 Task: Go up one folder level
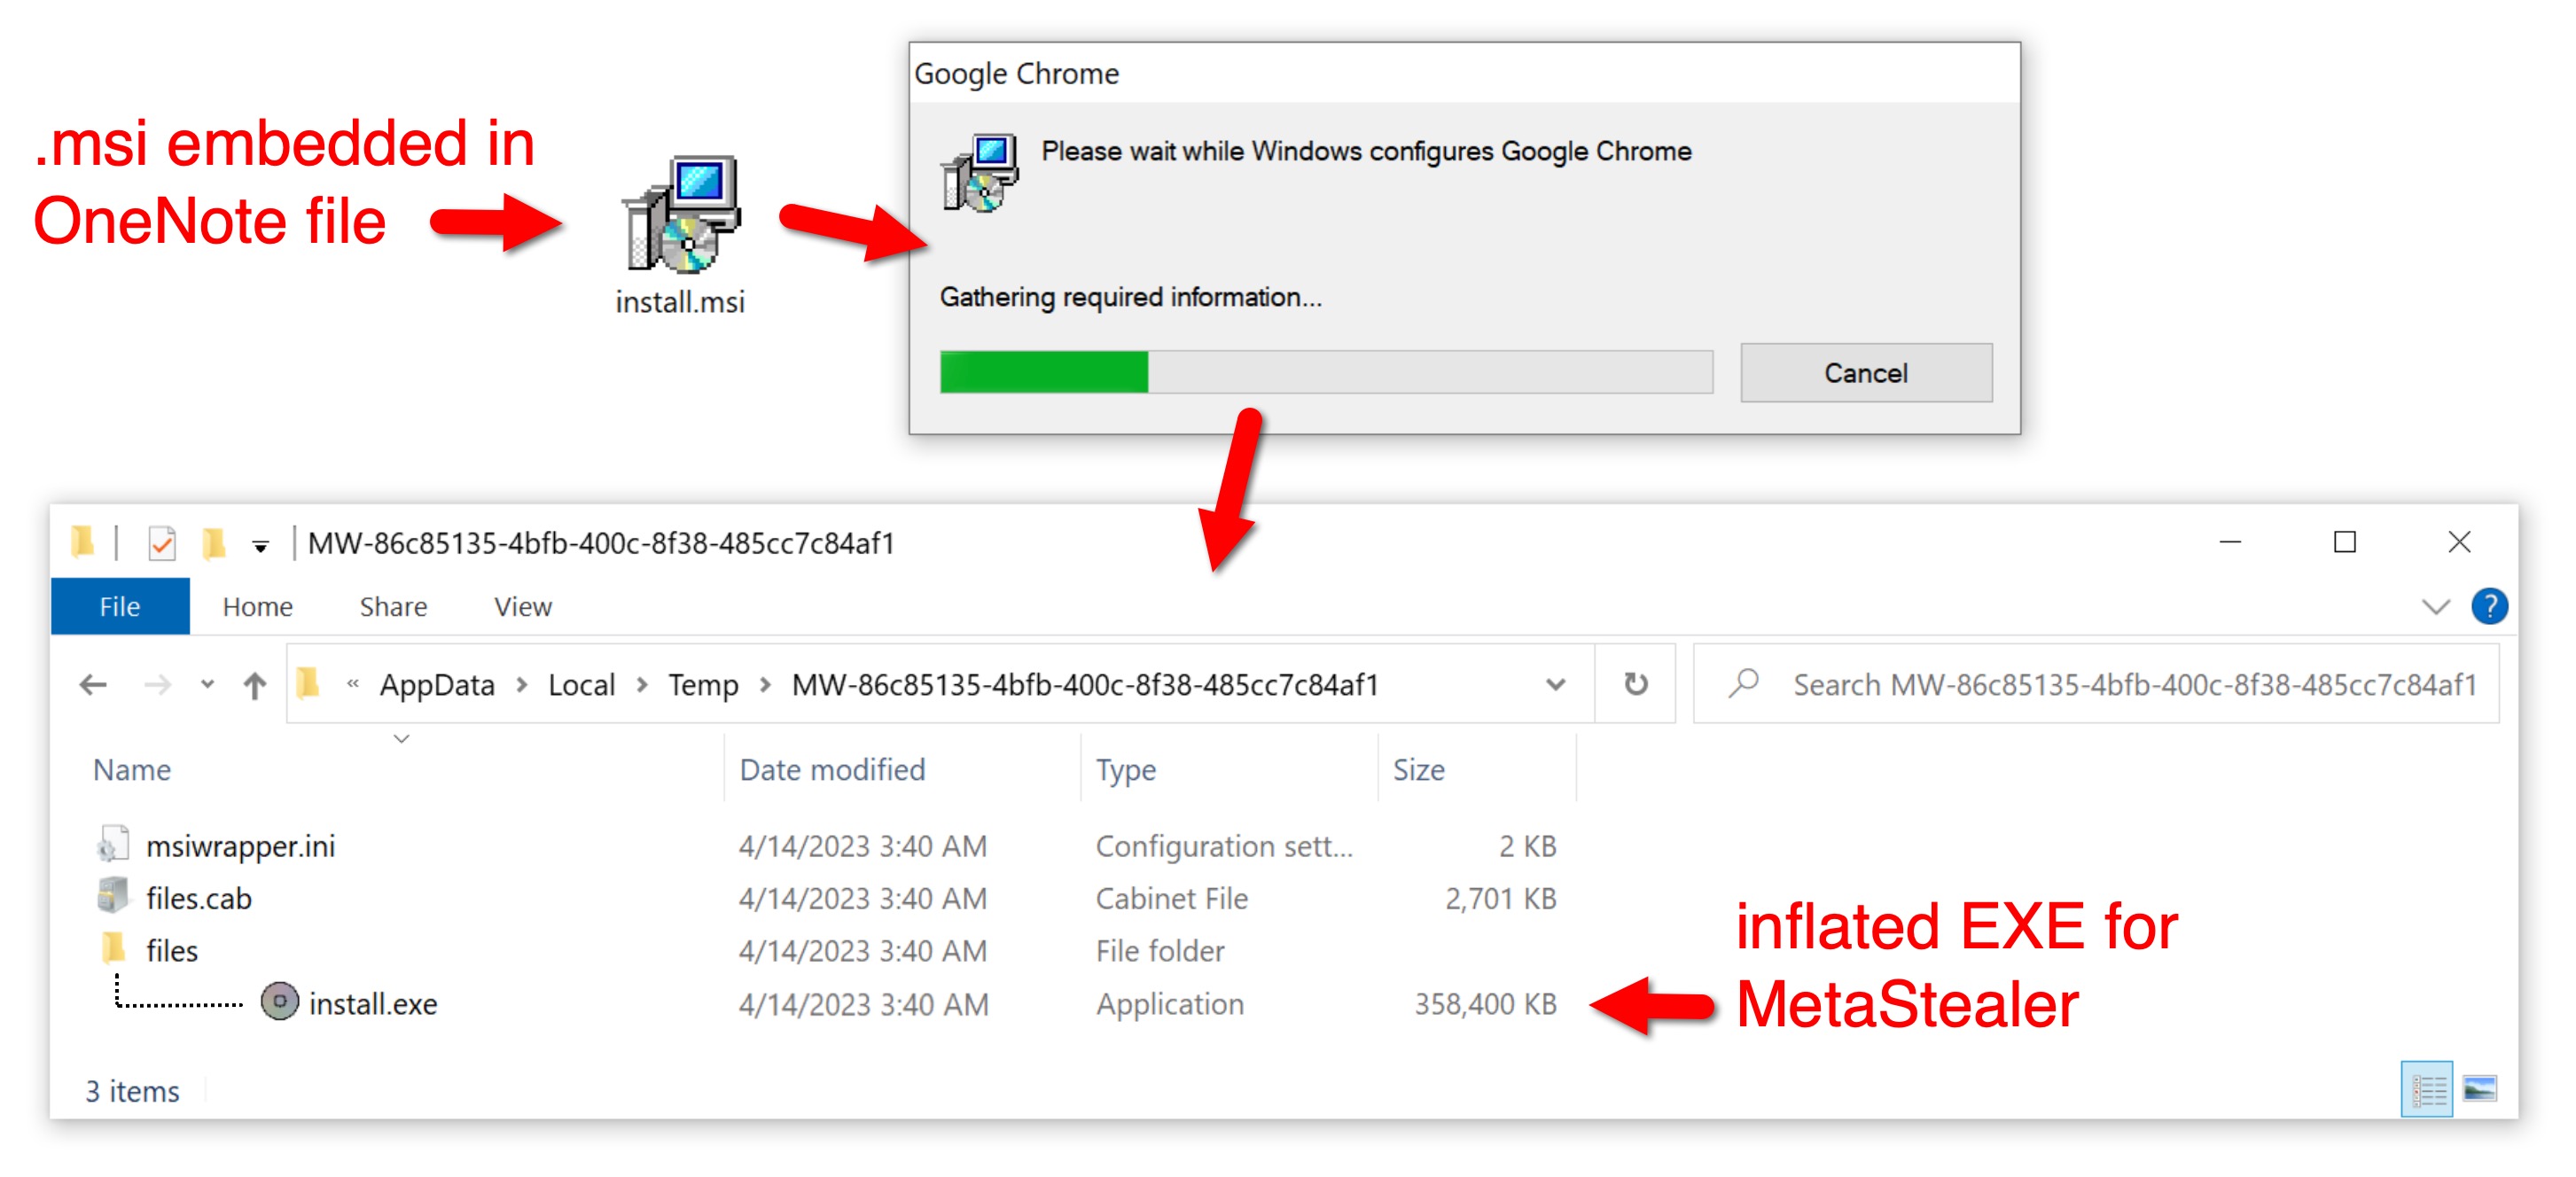point(255,685)
